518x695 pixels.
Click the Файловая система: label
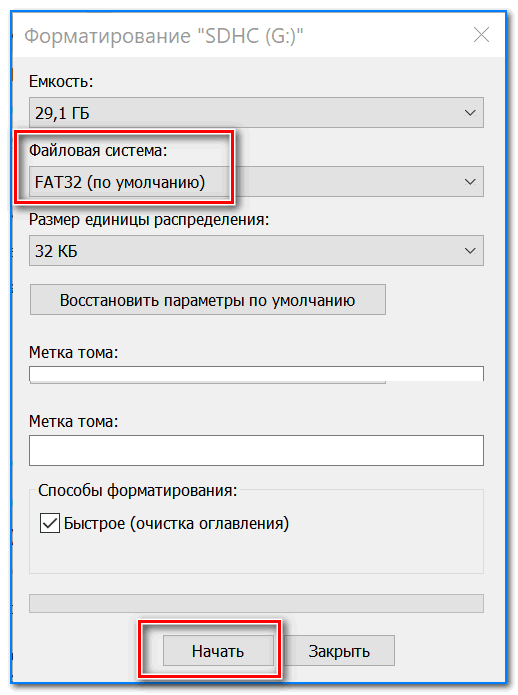tap(98, 151)
